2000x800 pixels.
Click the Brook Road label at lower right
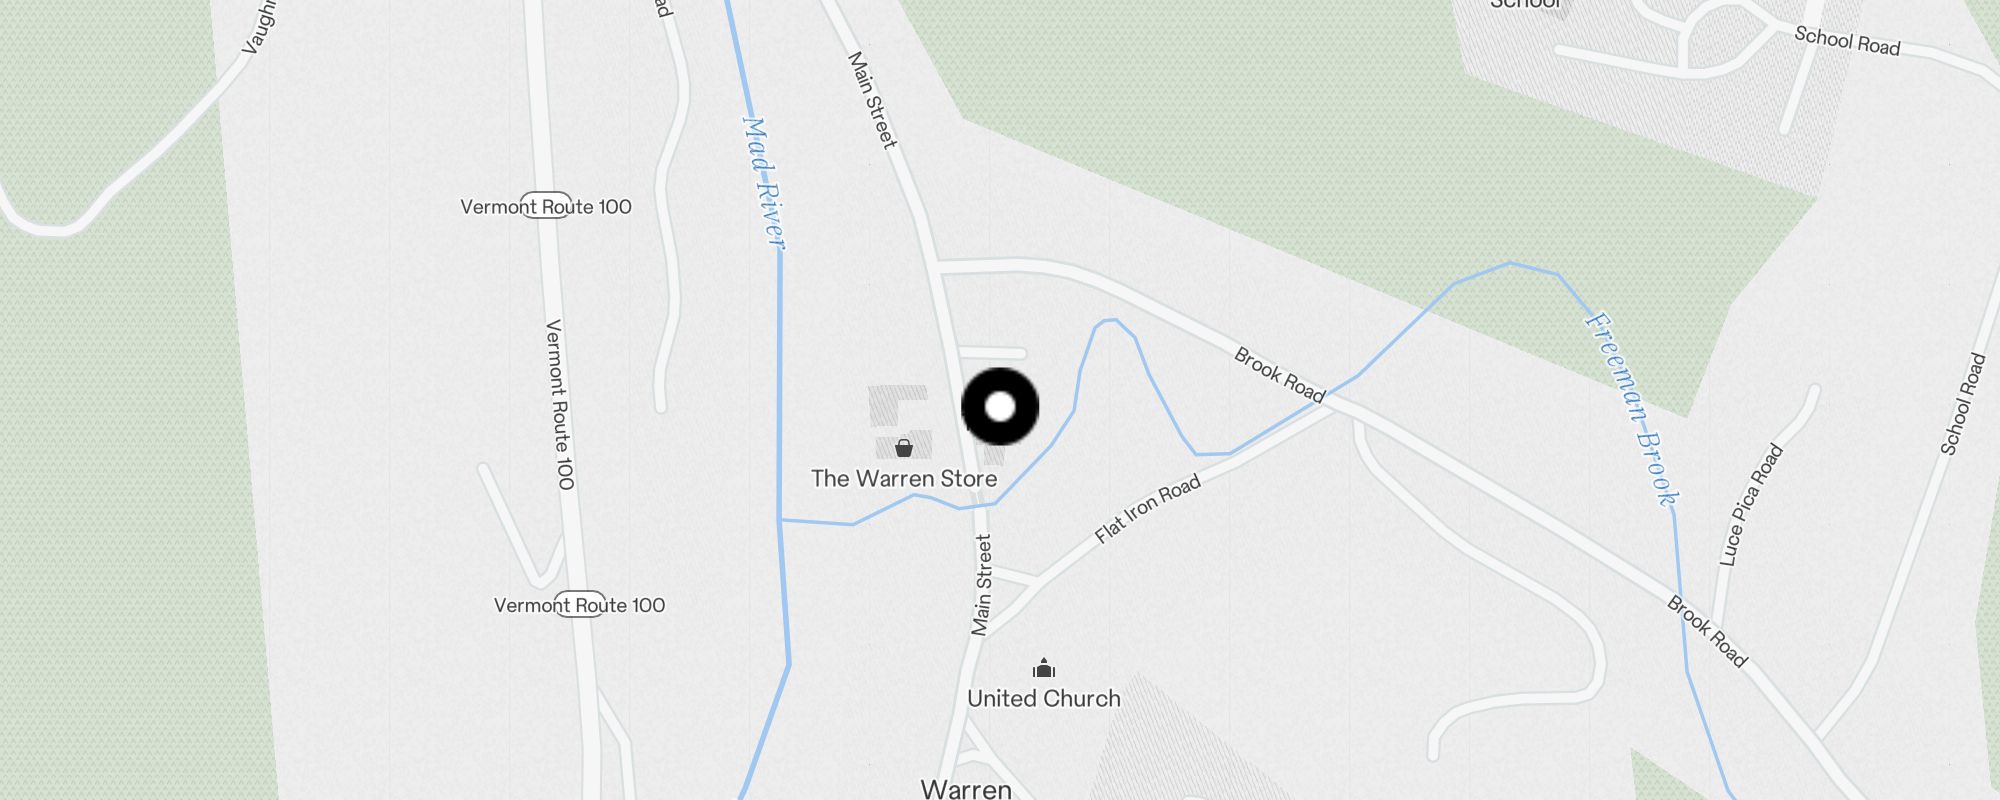tap(1707, 632)
